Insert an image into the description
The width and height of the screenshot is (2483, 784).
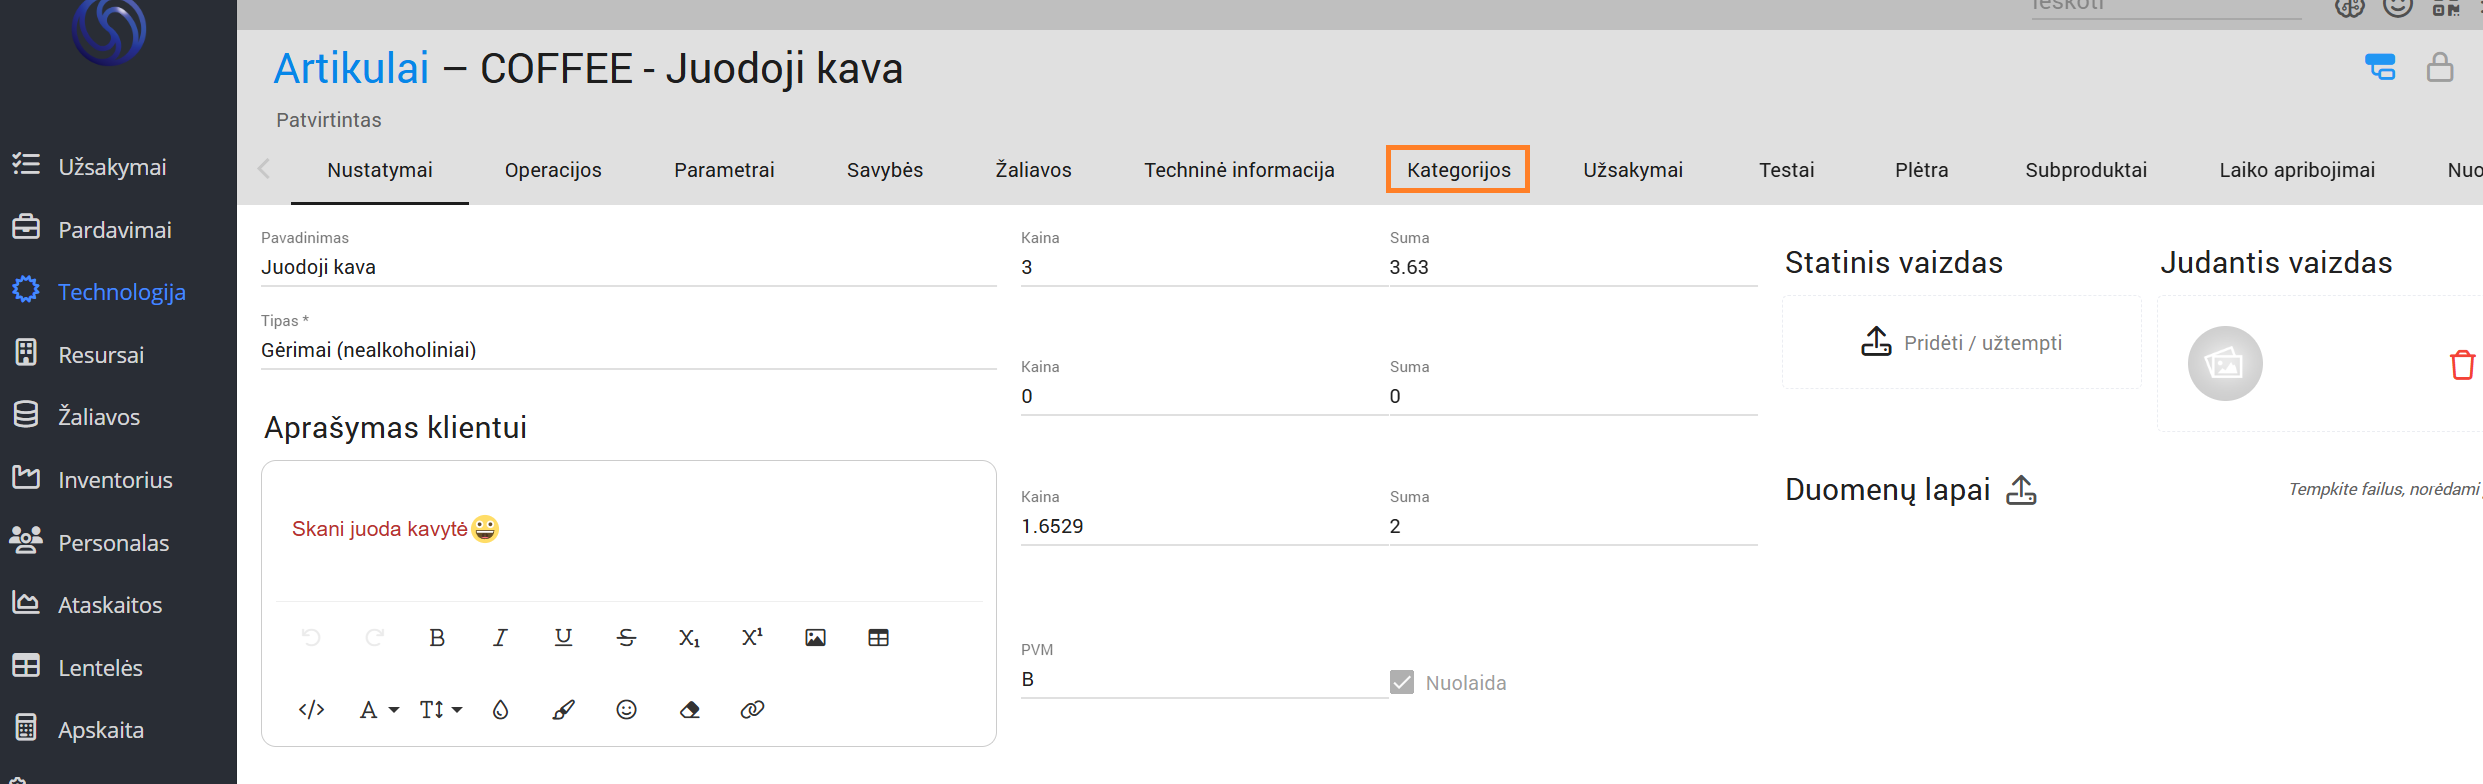pos(815,638)
